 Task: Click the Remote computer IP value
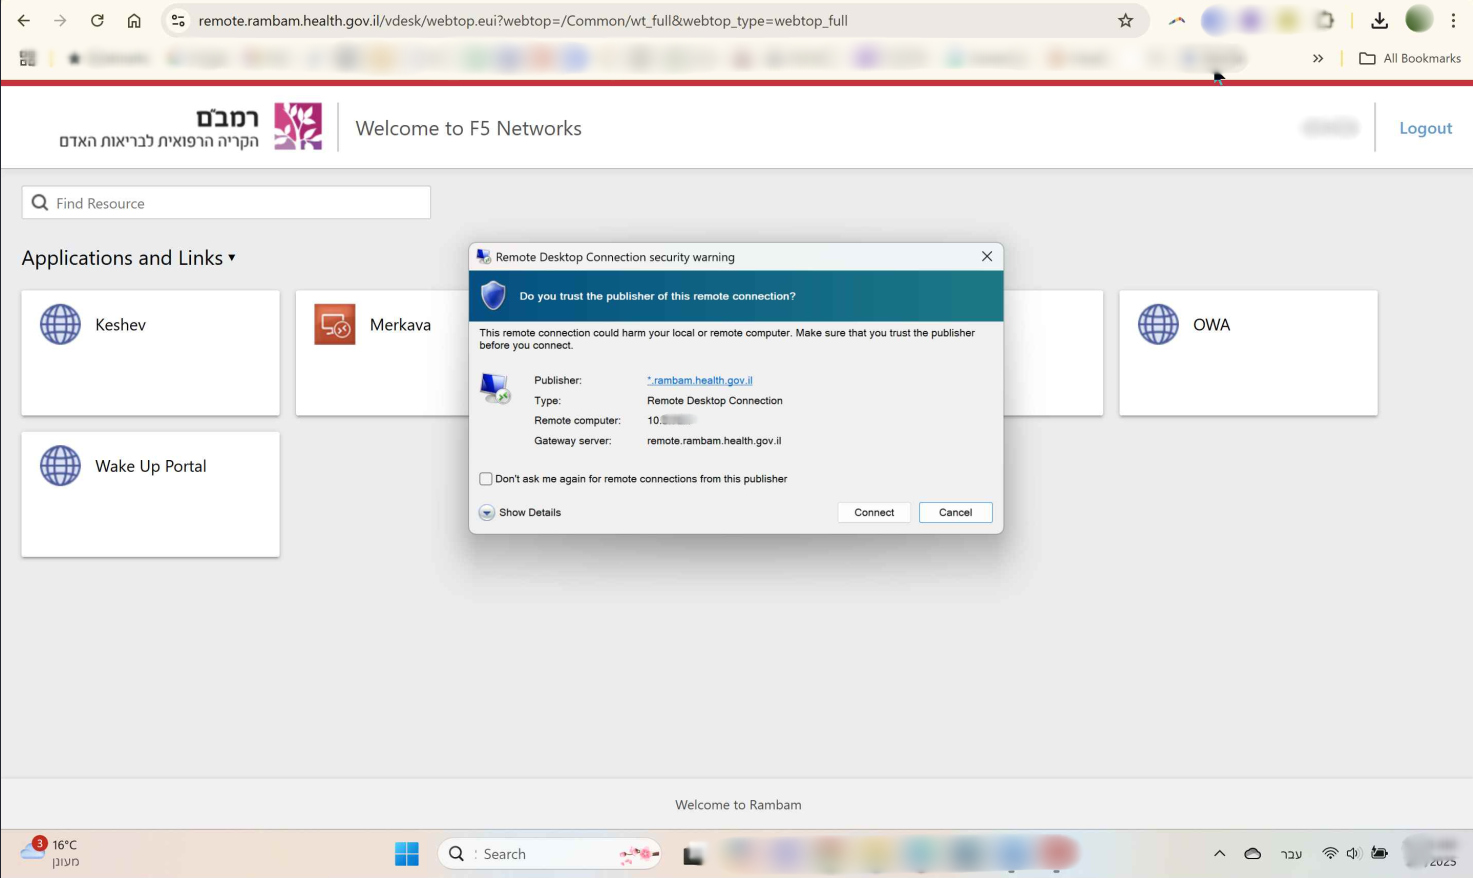tap(670, 420)
